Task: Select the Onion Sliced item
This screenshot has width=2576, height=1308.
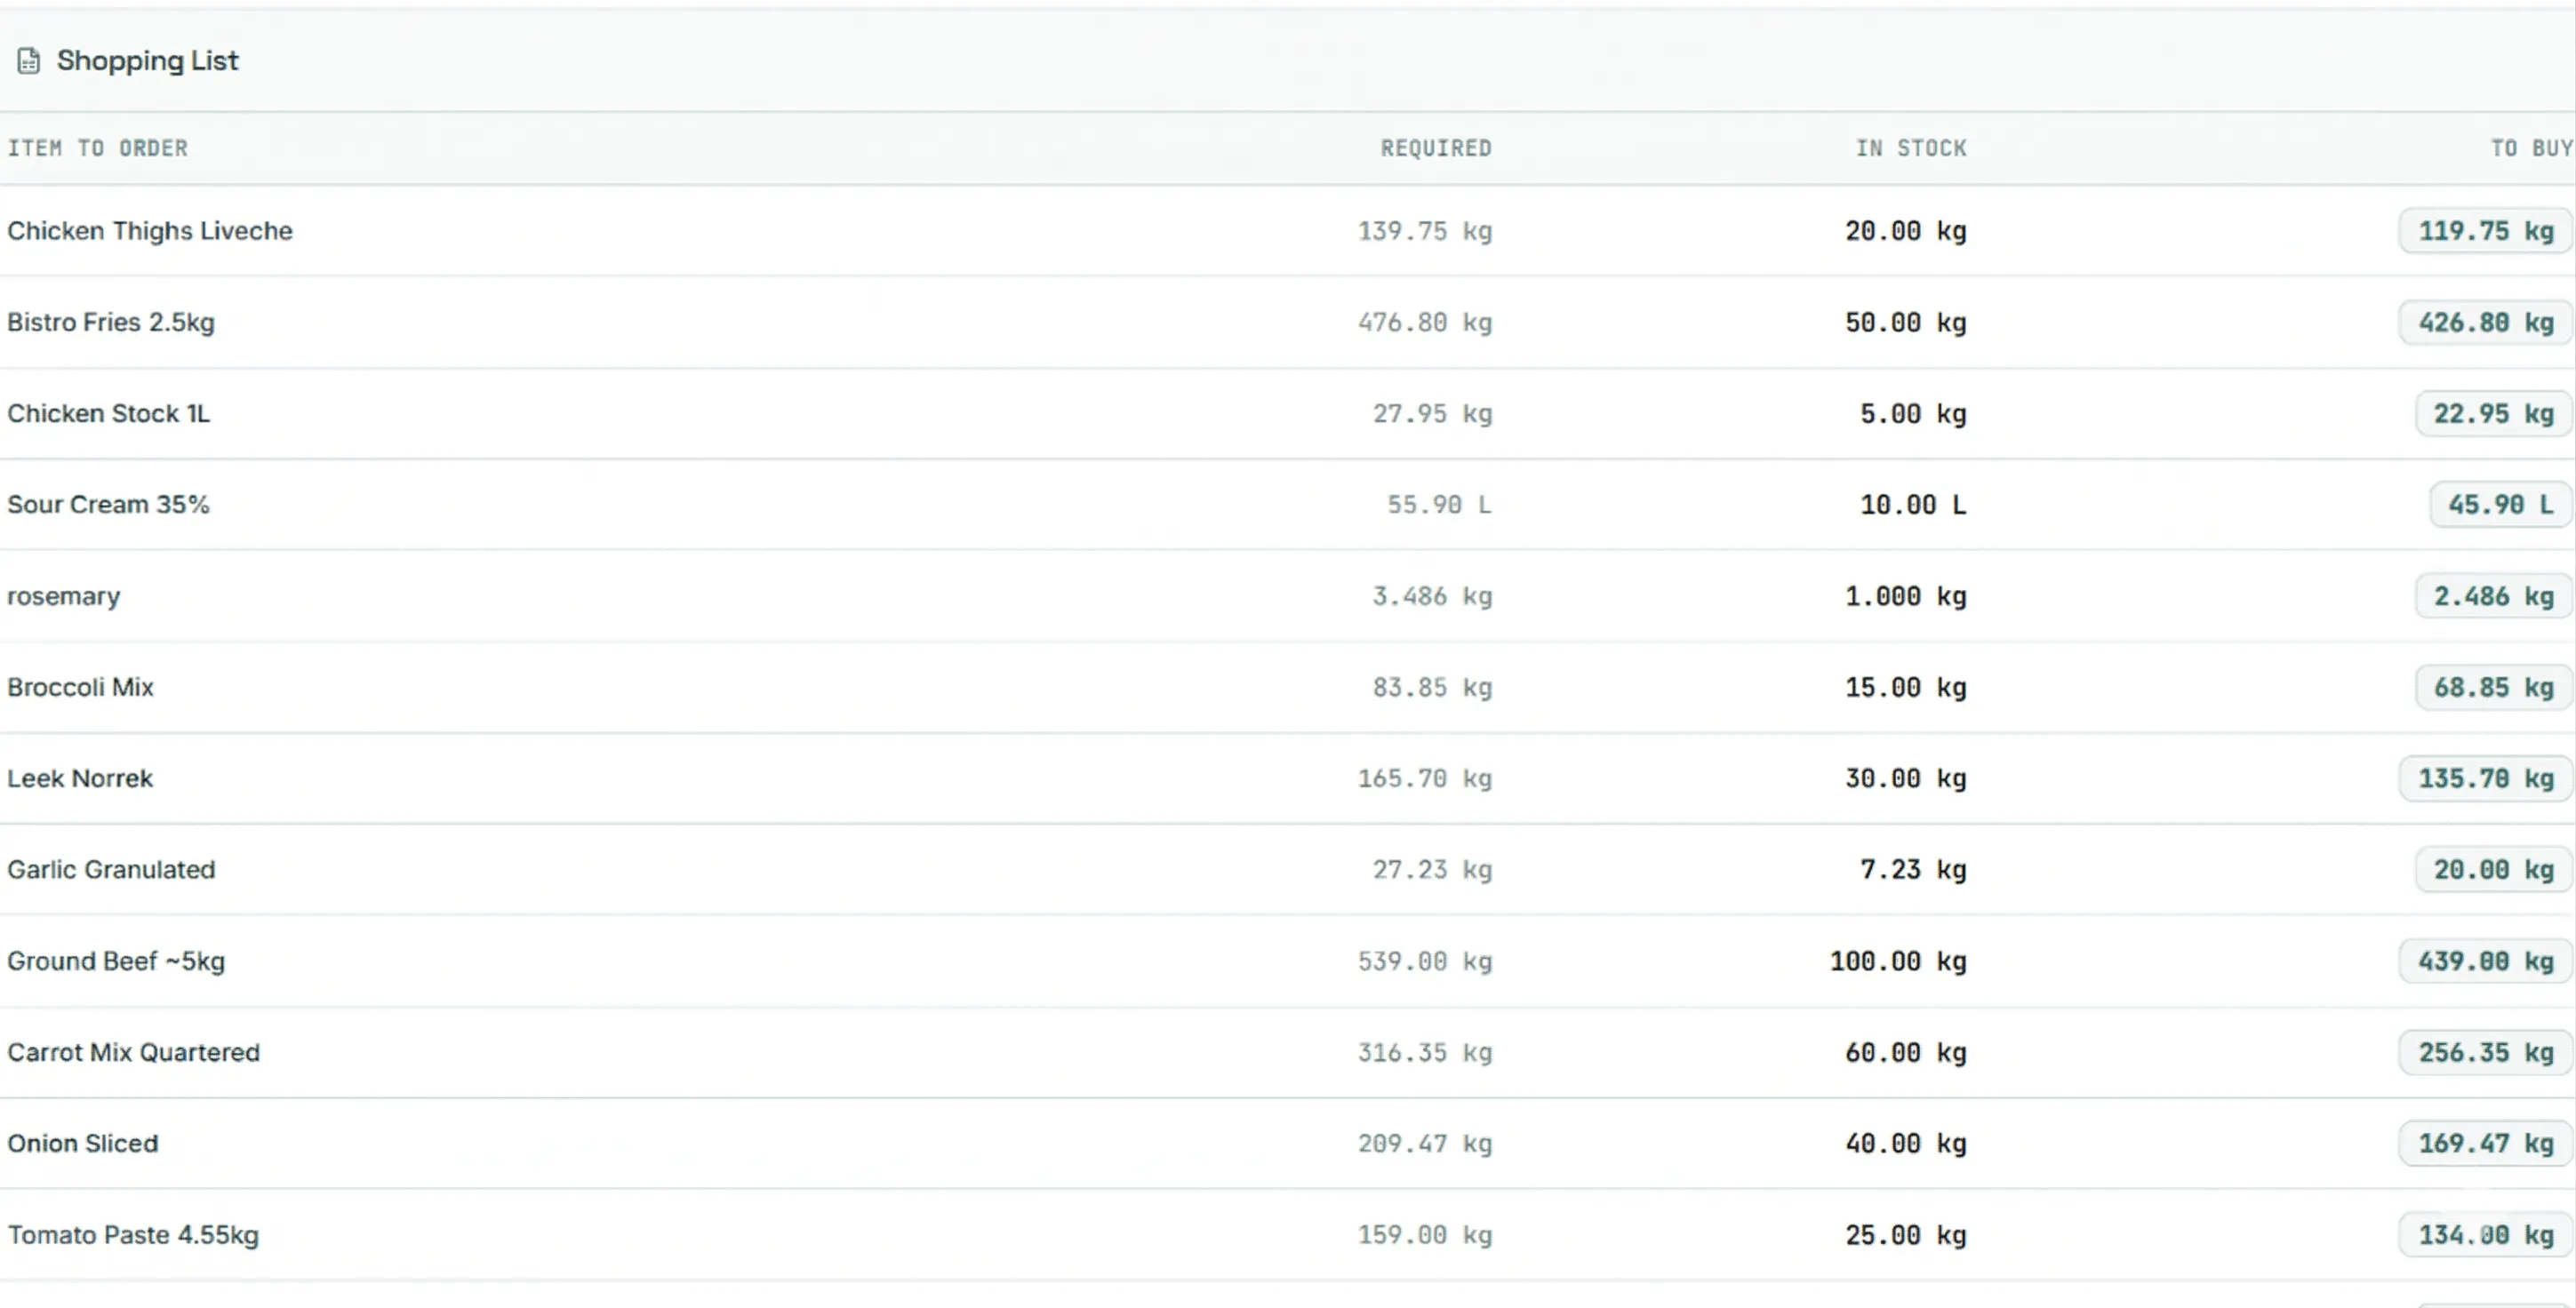Action: [83, 1143]
